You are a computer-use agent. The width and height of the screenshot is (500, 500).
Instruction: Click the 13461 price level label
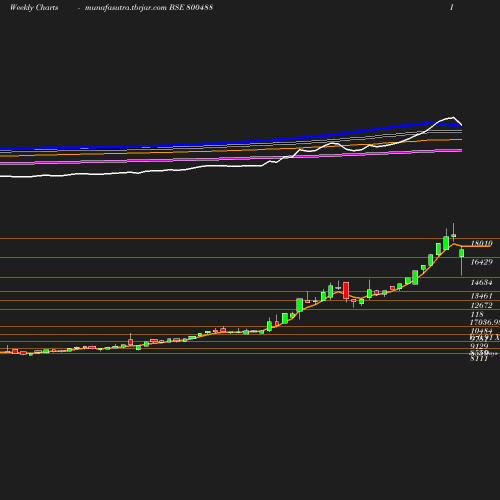[x=481, y=296]
